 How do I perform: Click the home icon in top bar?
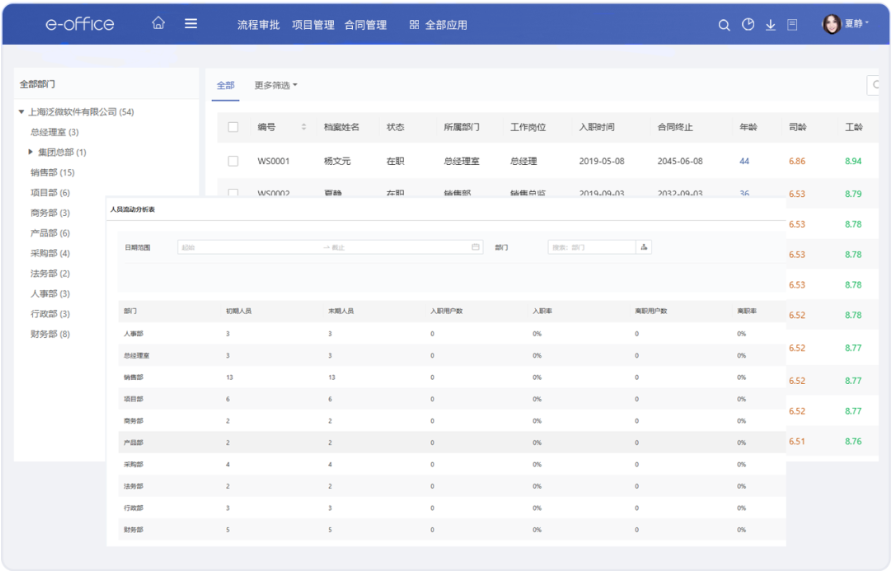(x=158, y=24)
